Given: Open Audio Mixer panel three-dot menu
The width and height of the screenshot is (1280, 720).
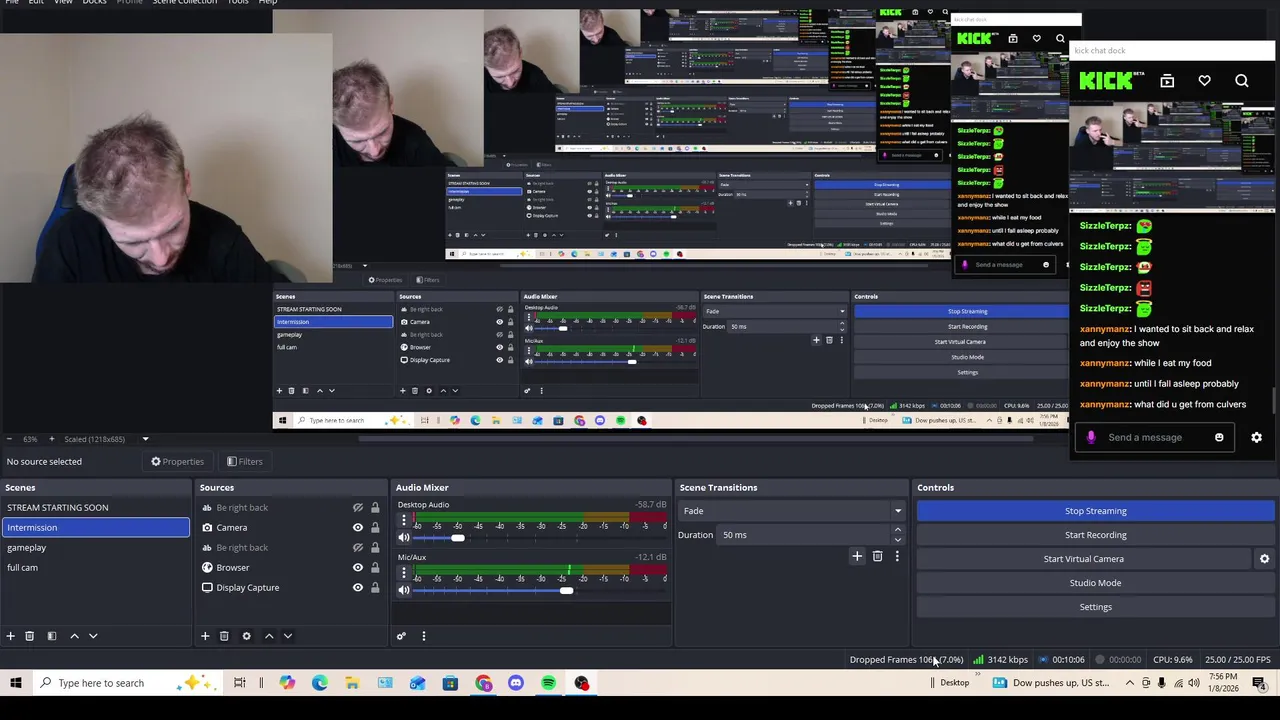Looking at the screenshot, I should [423, 636].
